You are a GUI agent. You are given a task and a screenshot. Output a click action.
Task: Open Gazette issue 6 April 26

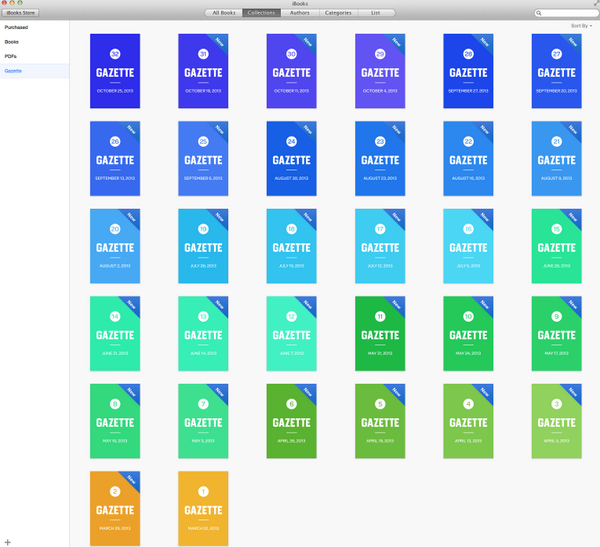click(292, 421)
